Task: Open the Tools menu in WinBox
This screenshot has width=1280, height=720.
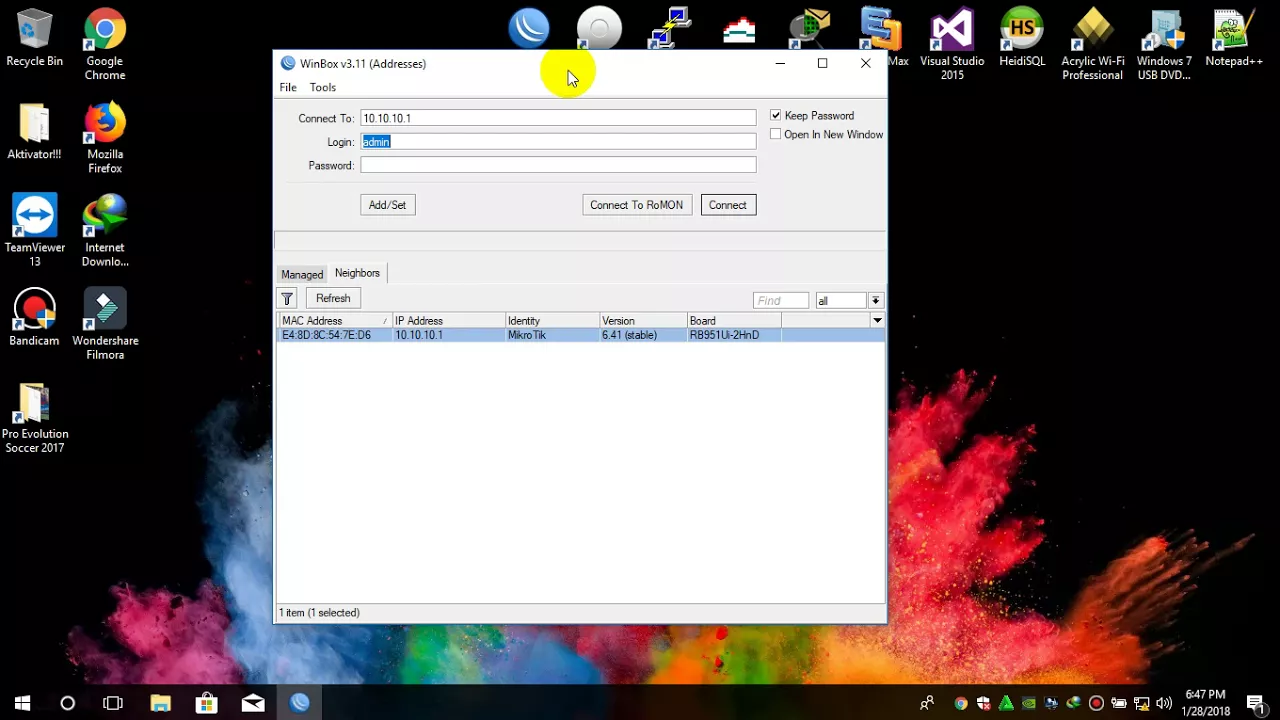Action: (x=322, y=87)
